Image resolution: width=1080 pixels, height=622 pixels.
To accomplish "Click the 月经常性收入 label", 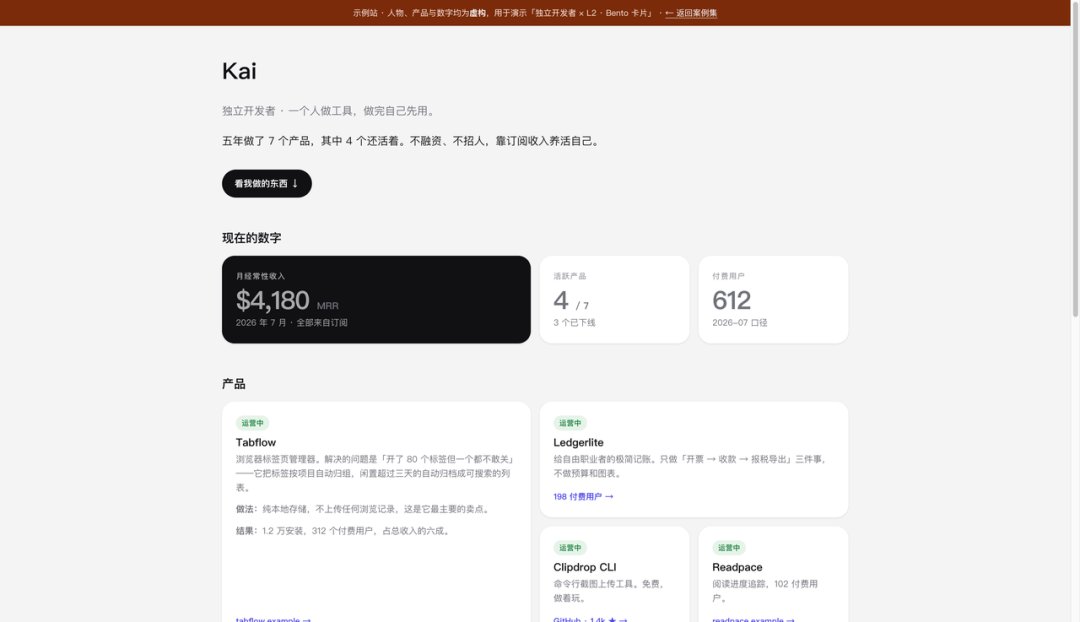I will (260, 276).
